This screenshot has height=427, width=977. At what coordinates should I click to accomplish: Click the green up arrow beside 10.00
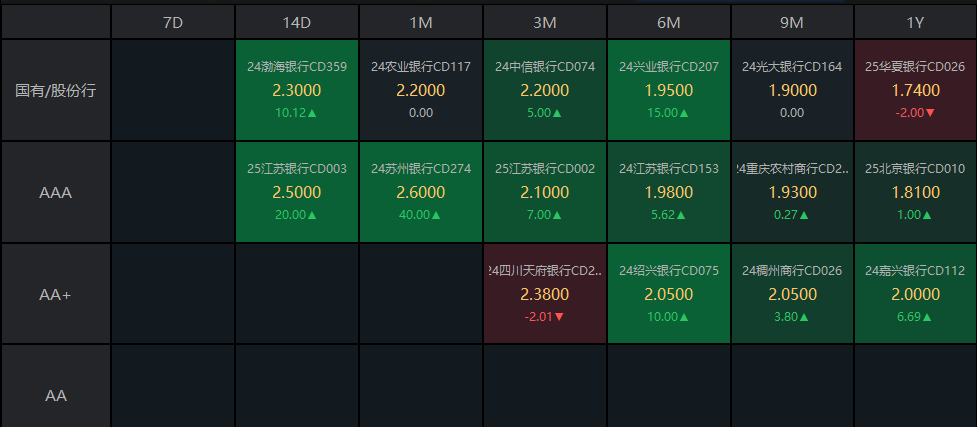[681, 317]
